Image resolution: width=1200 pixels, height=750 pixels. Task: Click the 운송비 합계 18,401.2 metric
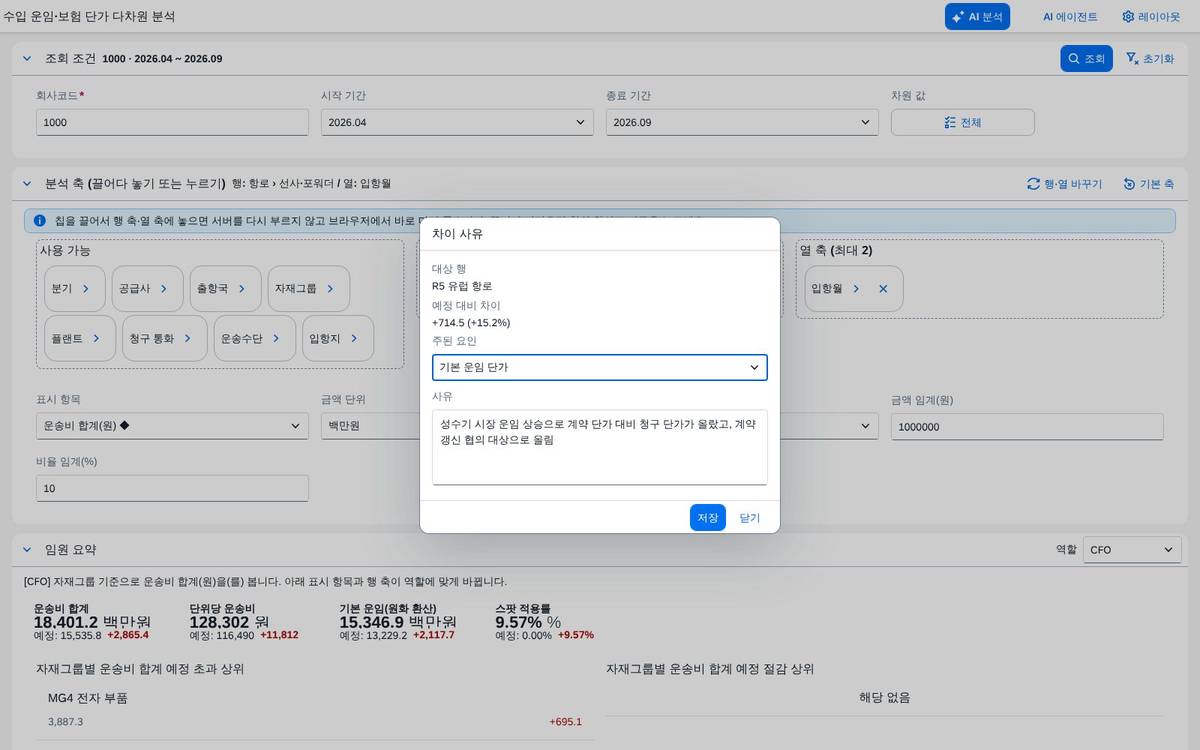point(92,622)
